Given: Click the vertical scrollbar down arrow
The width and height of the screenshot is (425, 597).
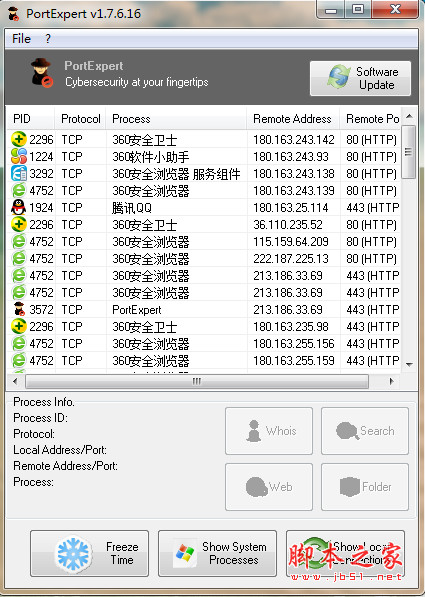Looking at the screenshot, I should (x=409, y=364).
